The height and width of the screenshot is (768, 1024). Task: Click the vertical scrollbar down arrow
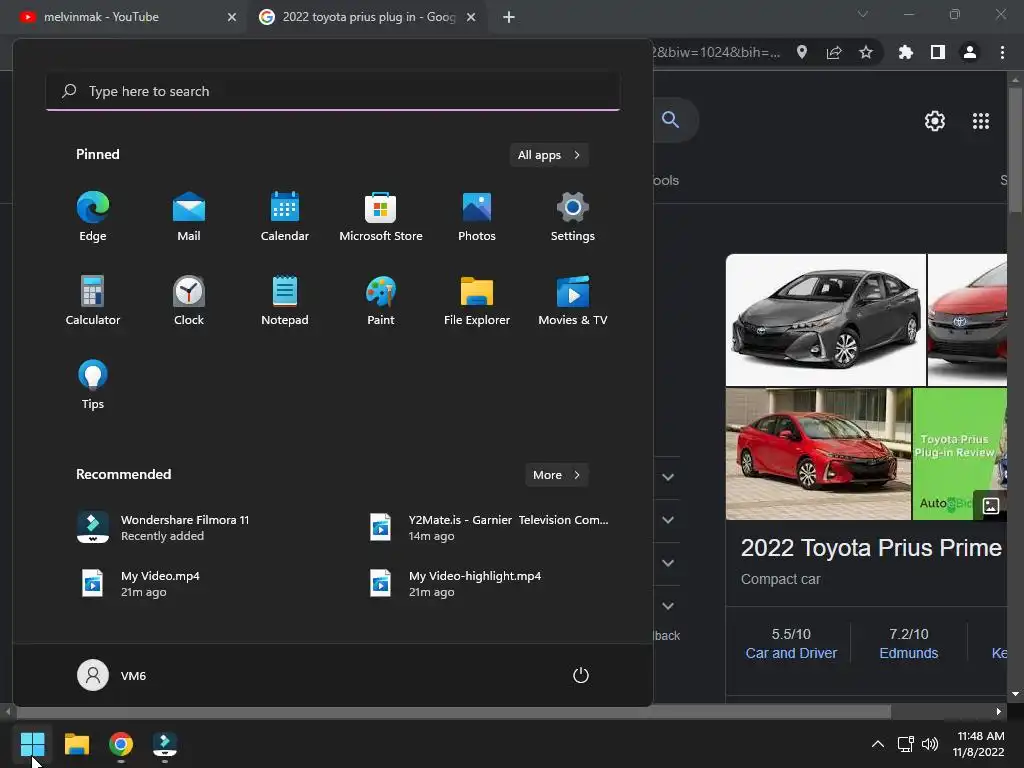click(x=1015, y=694)
